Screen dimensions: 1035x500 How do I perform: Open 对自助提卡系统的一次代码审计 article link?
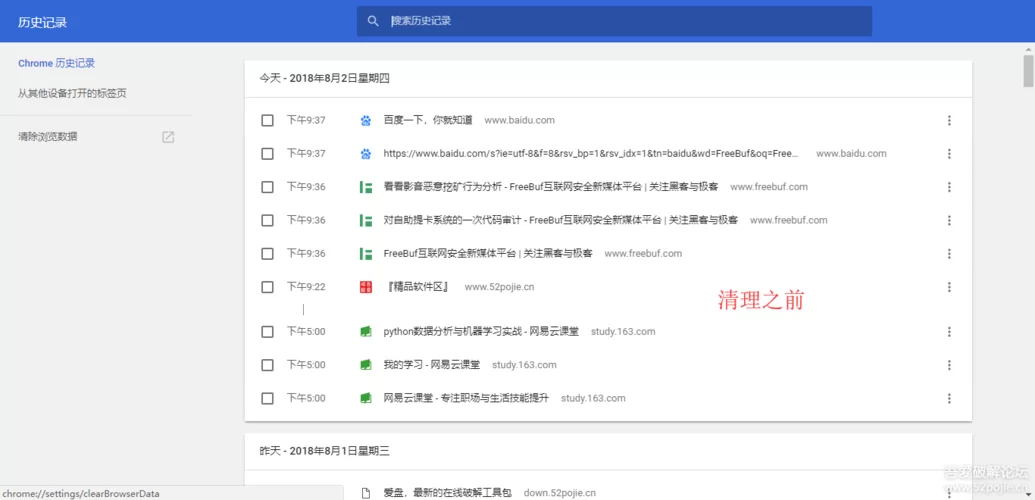click(560, 220)
